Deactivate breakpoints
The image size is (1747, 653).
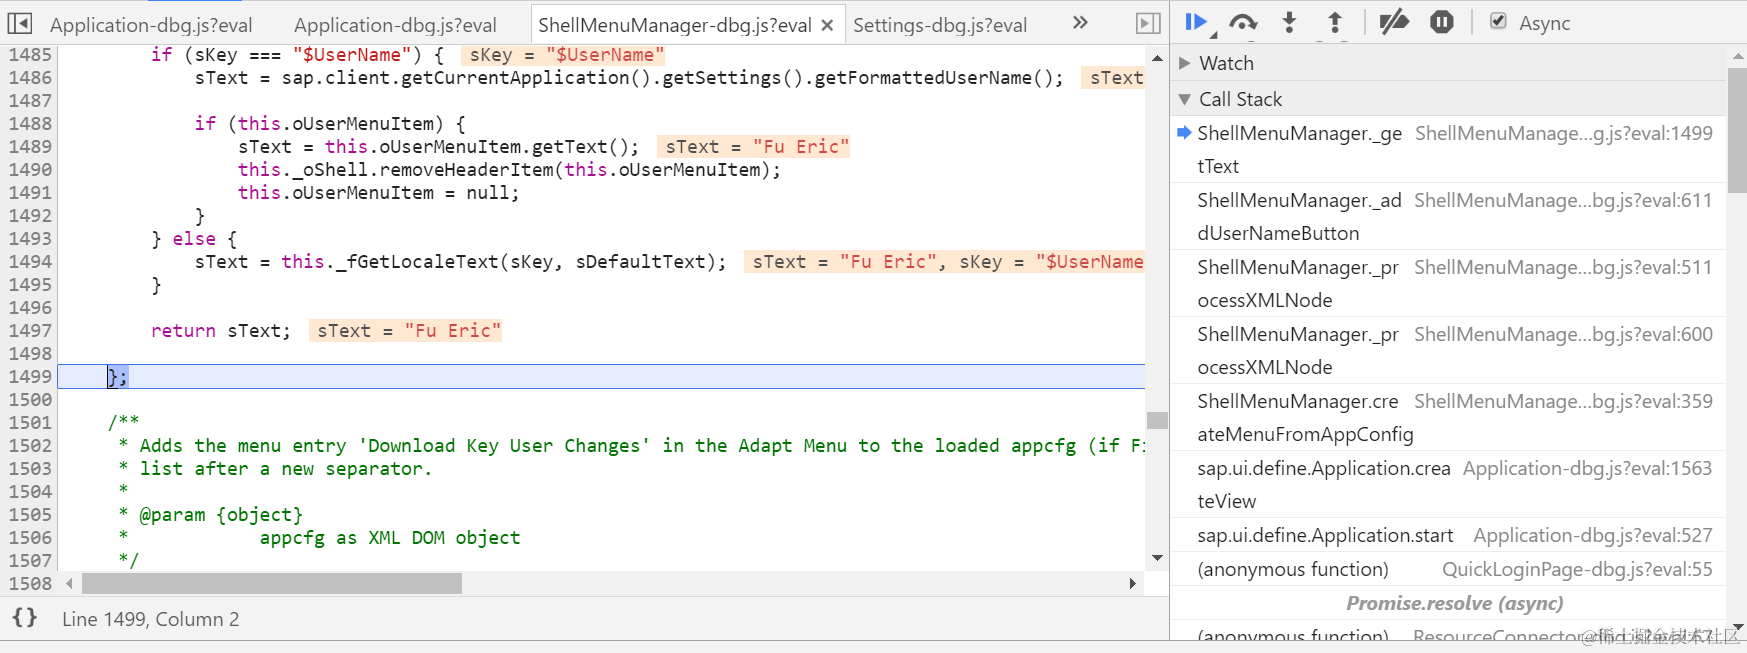tap(1393, 22)
